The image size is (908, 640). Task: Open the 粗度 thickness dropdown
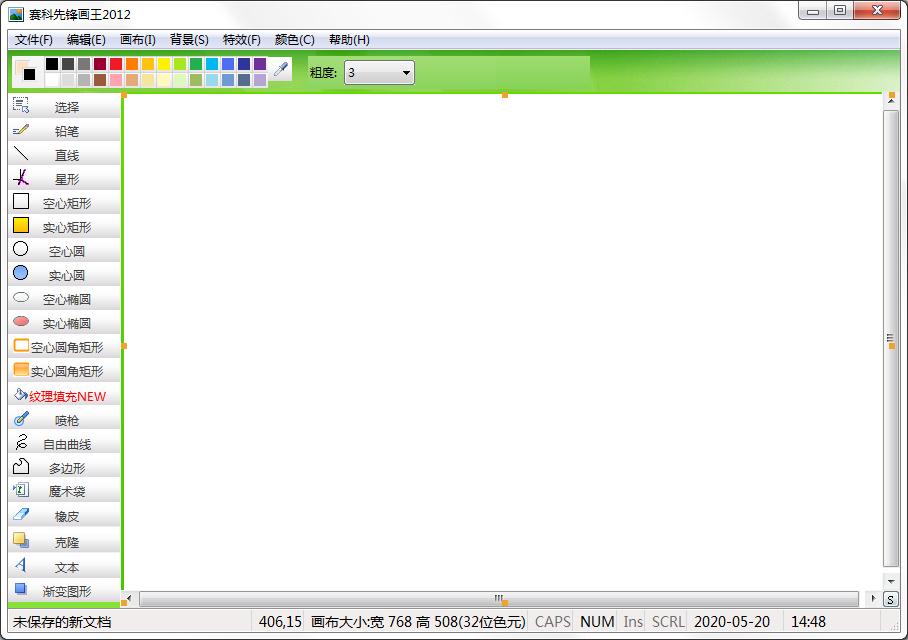(379, 72)
